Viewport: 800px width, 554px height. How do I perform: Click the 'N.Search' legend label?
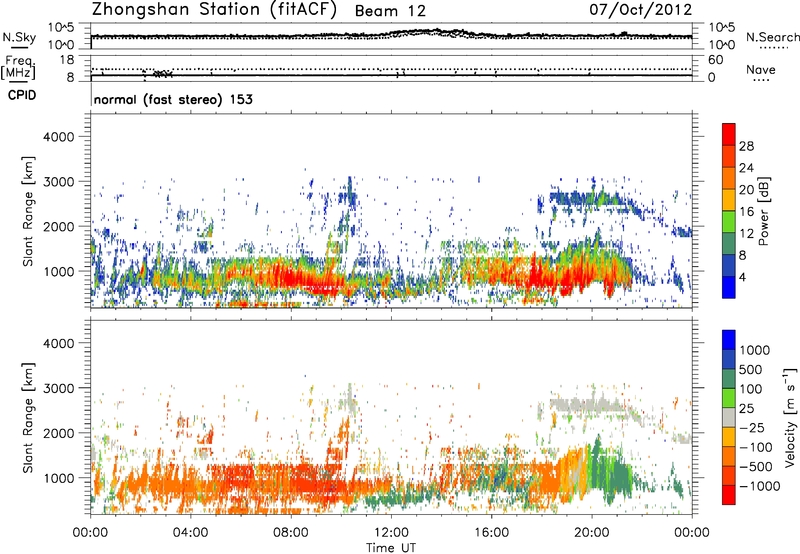[x=772, y=37]
